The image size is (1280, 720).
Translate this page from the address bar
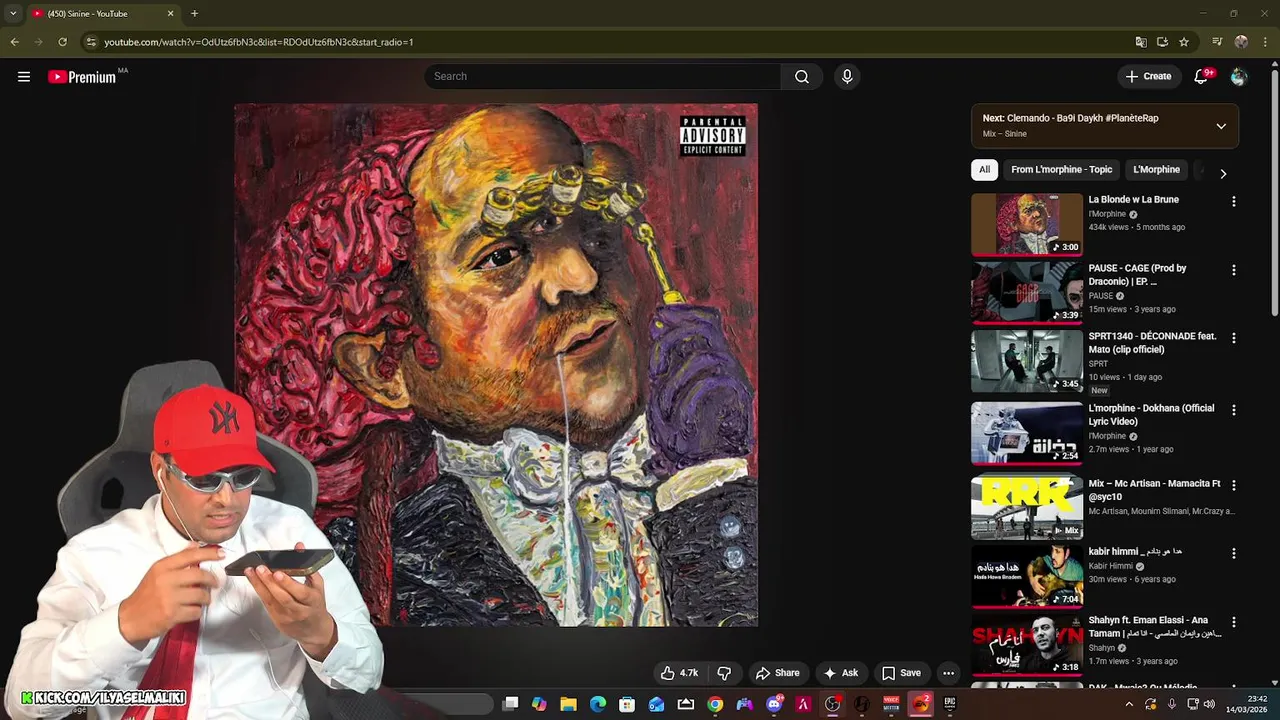point(1141,42)
